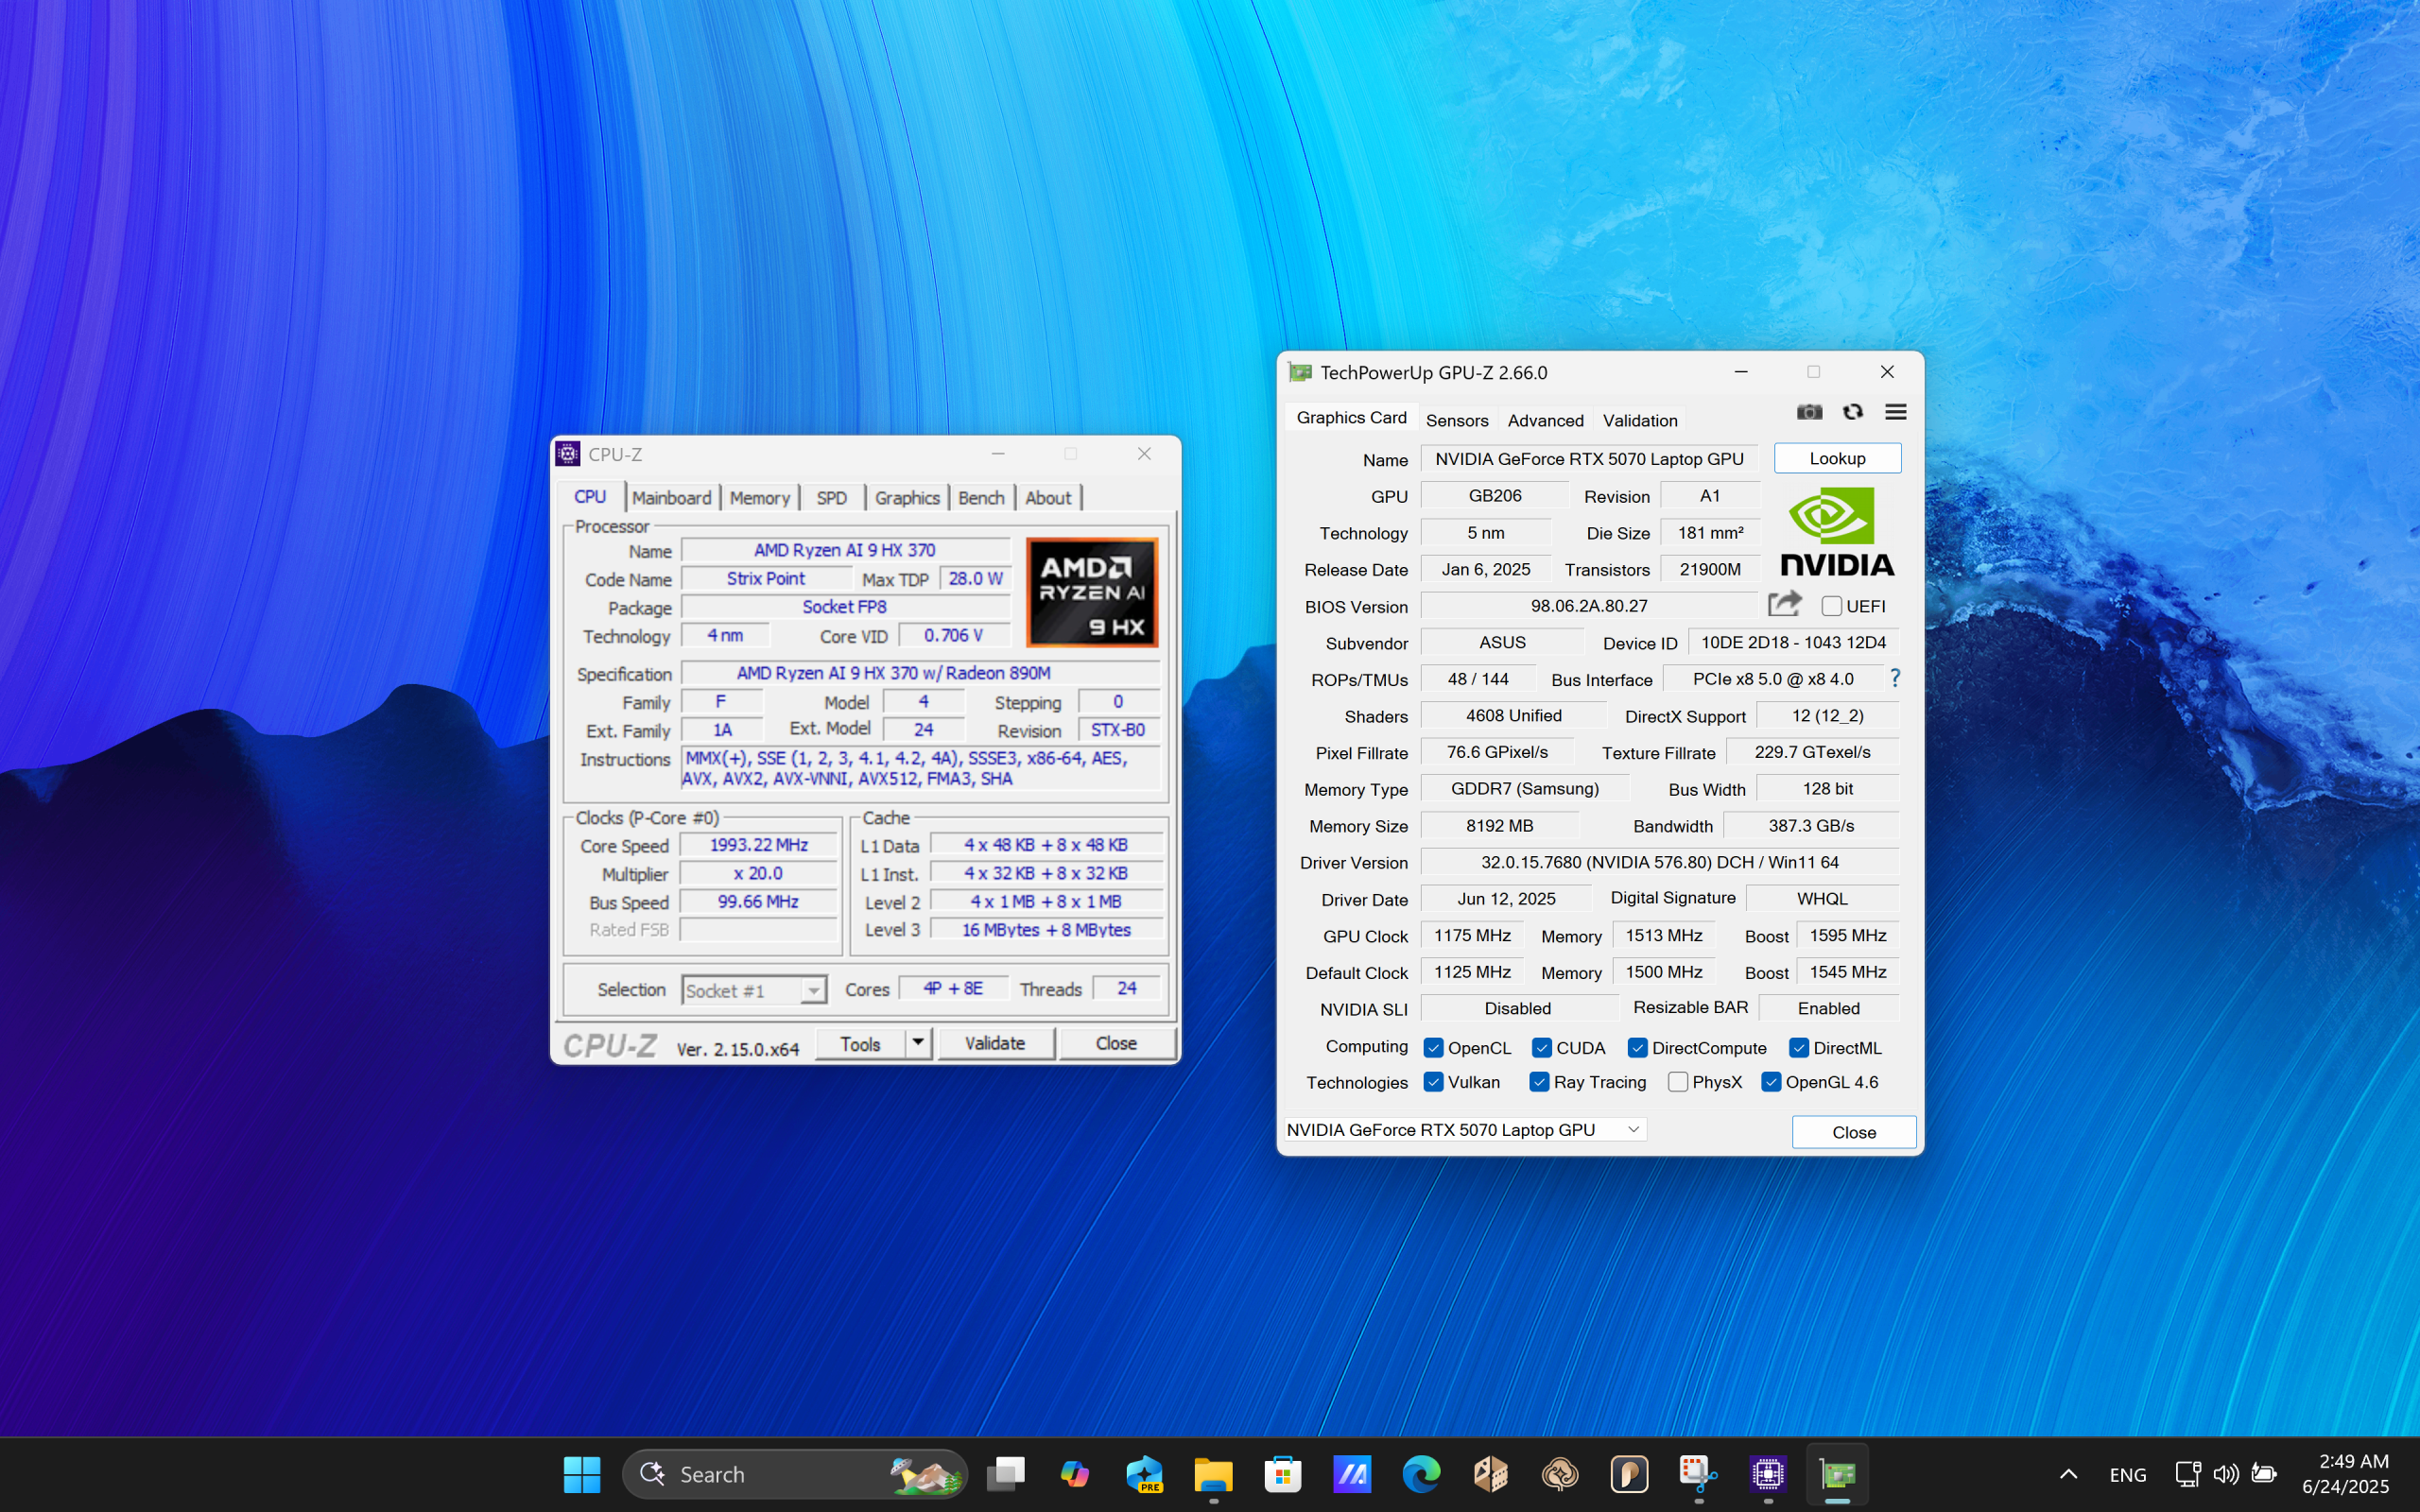The image size is (2420, 1512).
Task: Open the SPD tab in CPU-Z
Action: pos(831,498)
